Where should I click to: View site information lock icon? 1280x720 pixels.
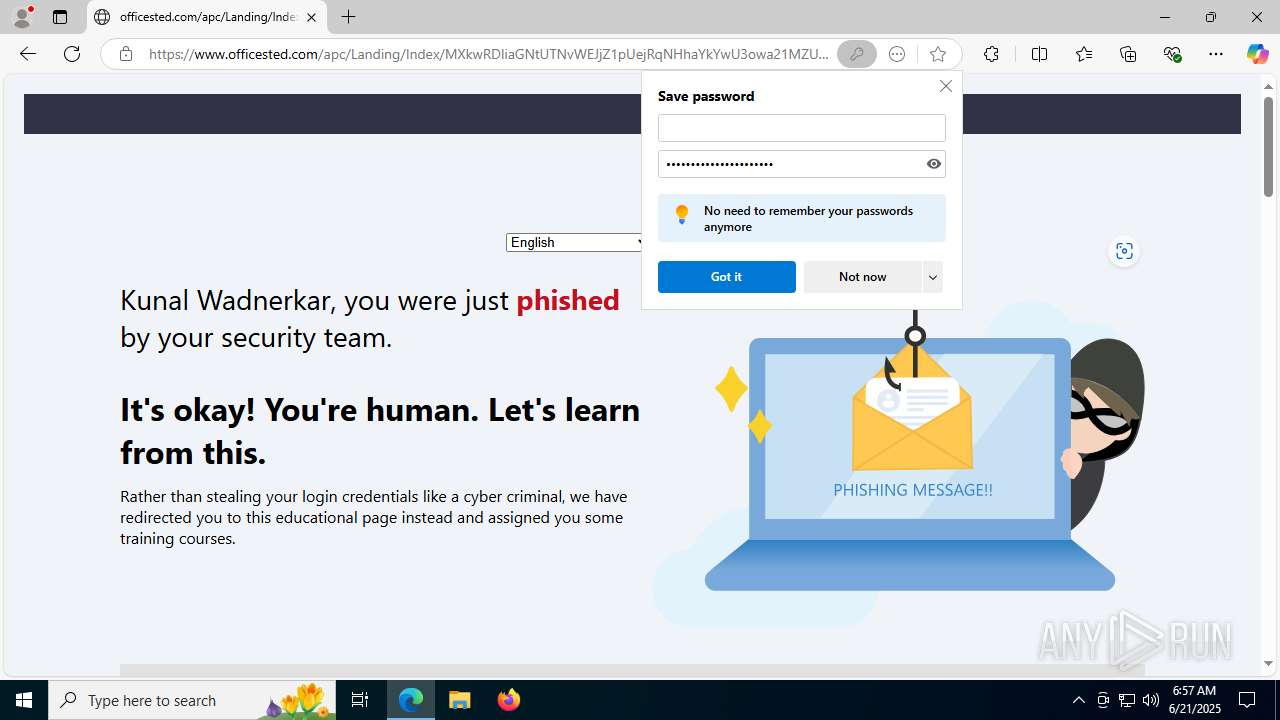coord(125,54)
